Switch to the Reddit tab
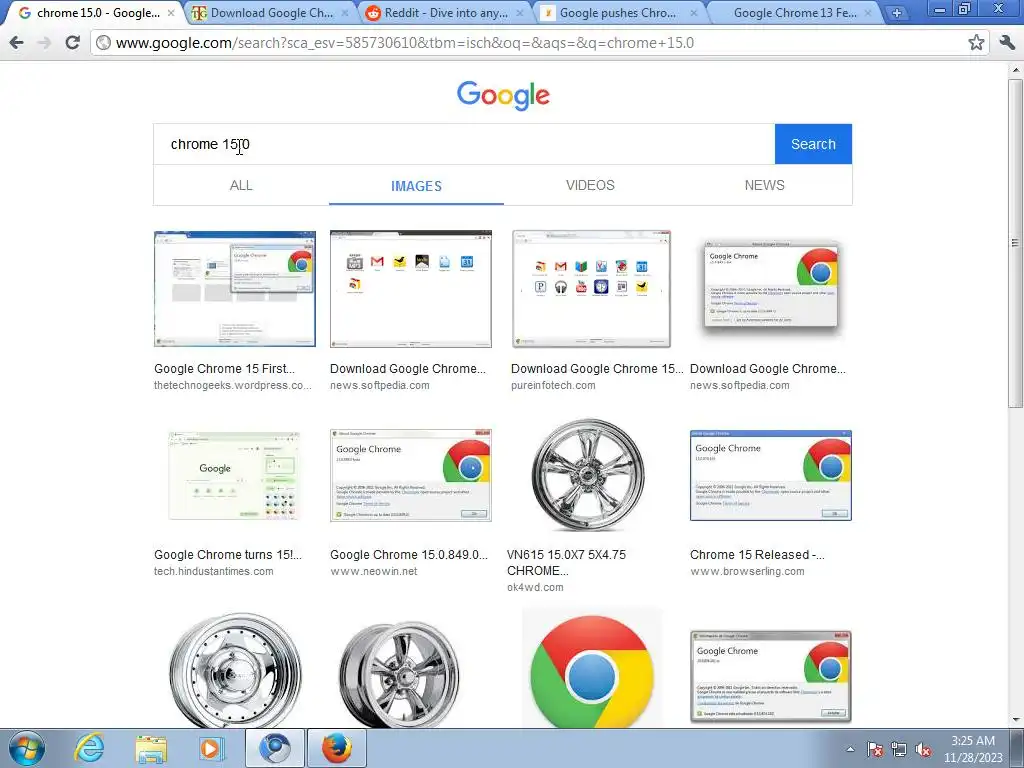The height and width of the screenshot is (768, 1024). click(445, 12)
